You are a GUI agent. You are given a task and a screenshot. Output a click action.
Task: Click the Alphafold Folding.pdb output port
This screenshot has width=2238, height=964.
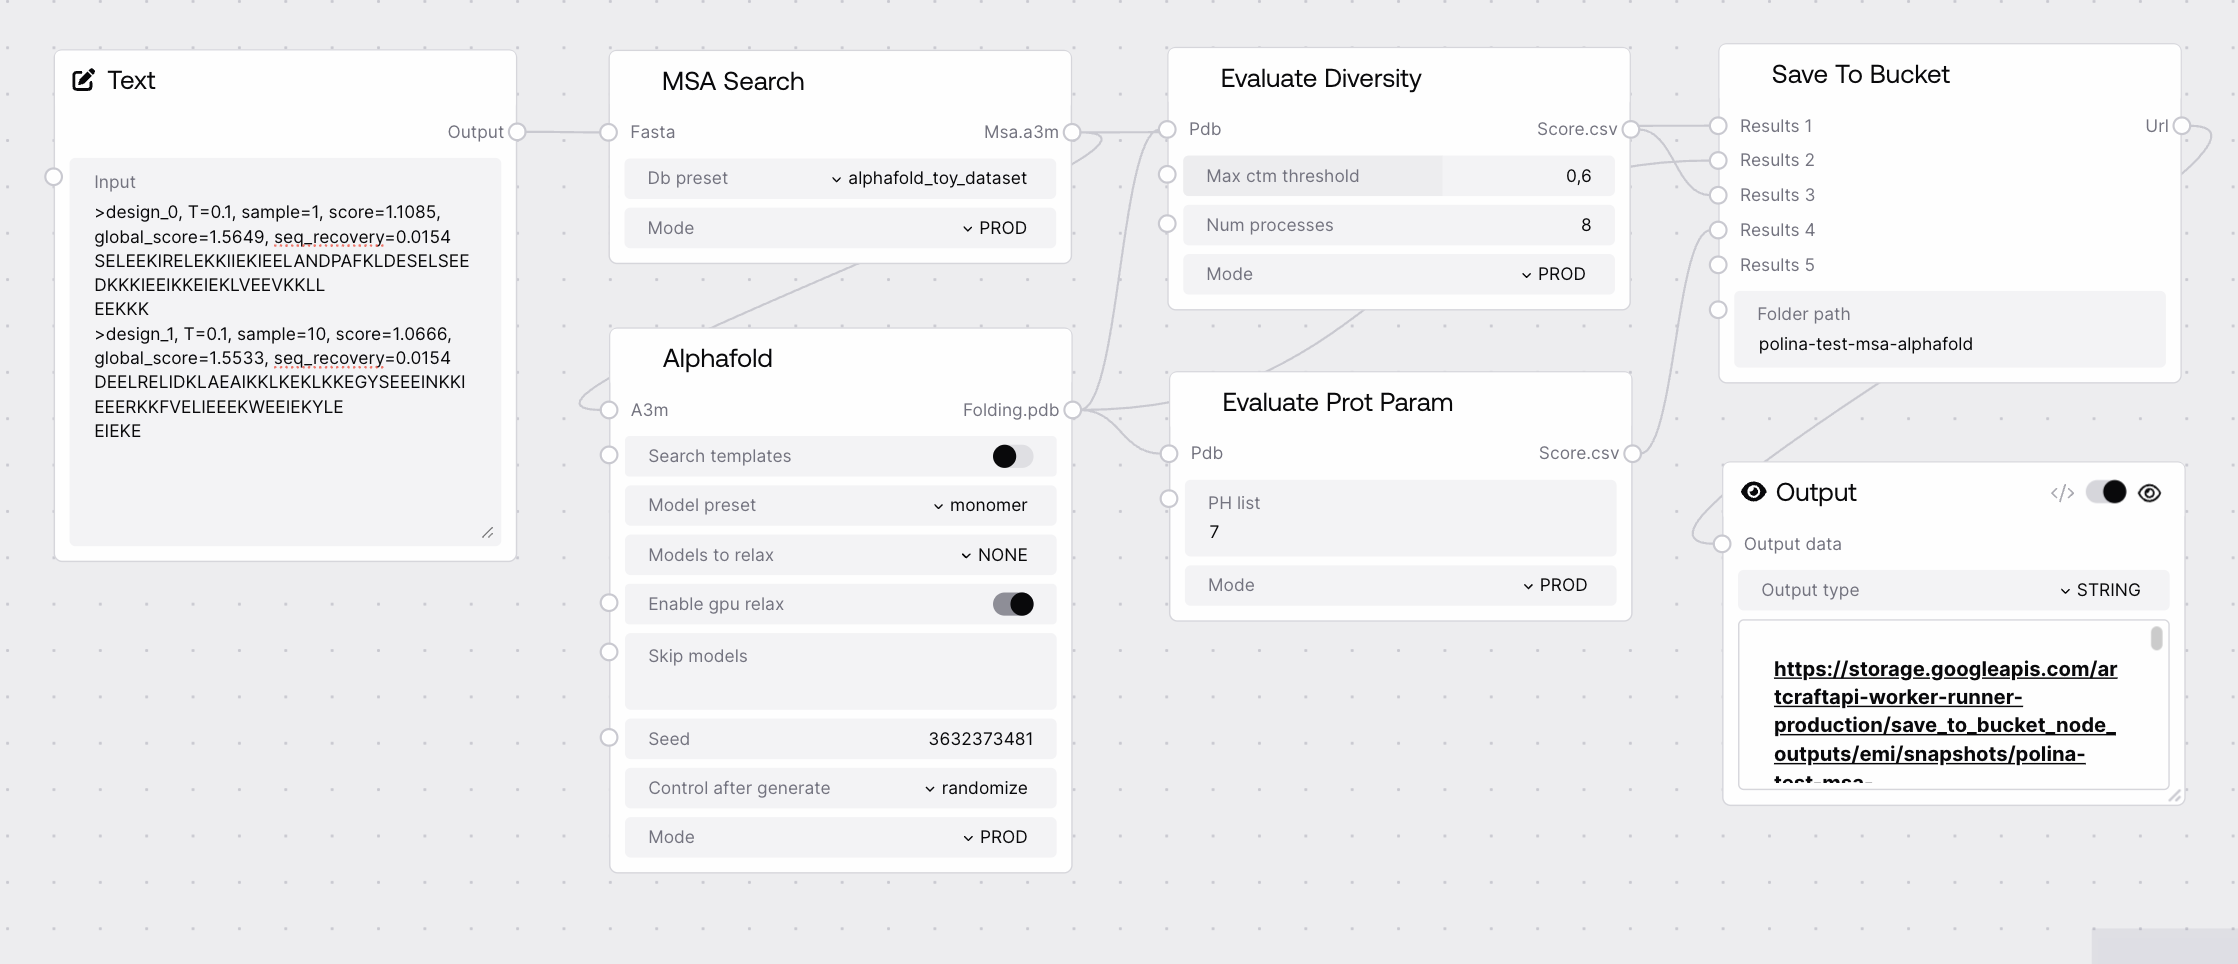point(1072,410)
